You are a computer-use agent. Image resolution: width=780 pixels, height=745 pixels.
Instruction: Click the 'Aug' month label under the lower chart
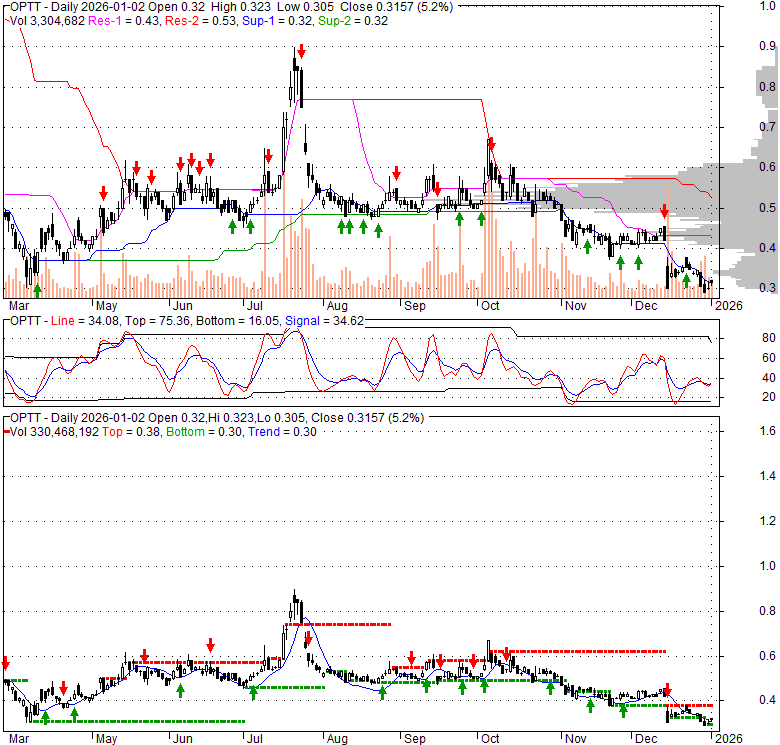pos(337,739)
